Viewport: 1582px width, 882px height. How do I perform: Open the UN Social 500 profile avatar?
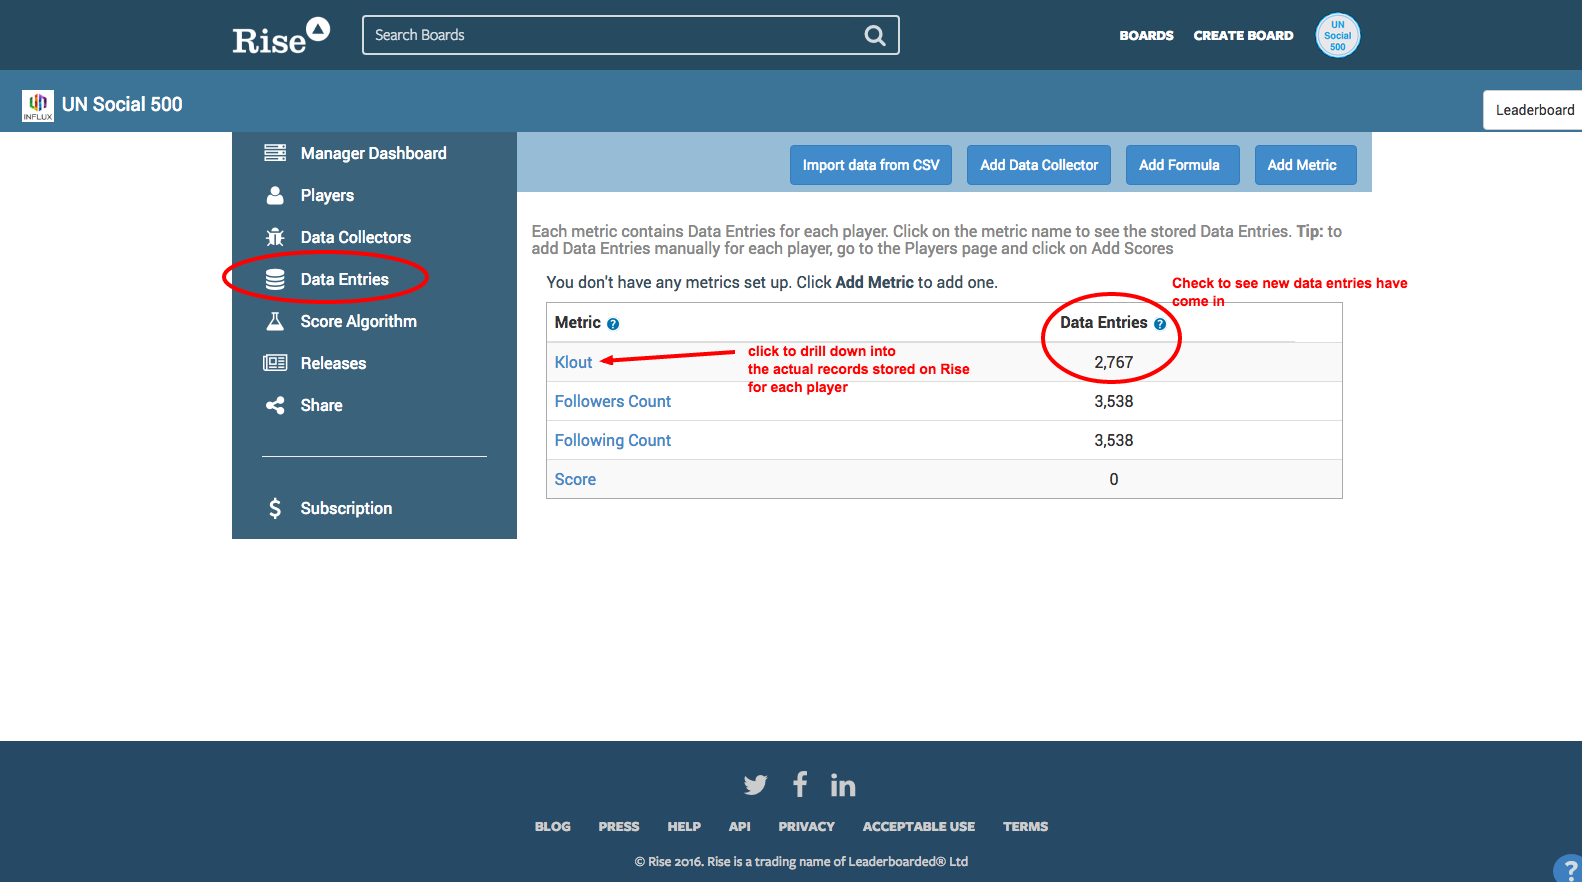coord(1338,35)
